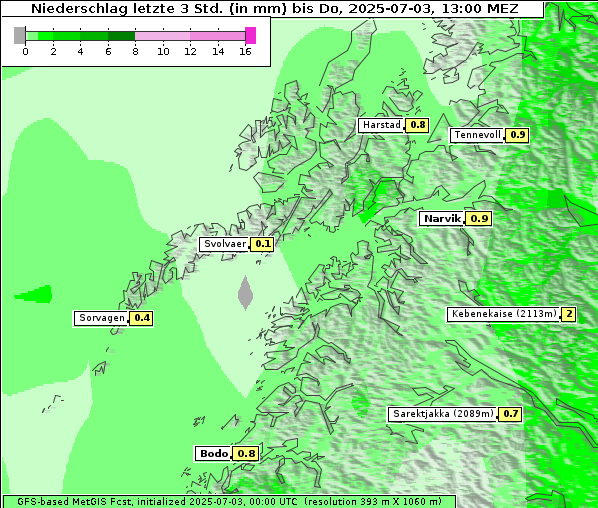Click the Kebenekaise (2113m) label
This screenshot has width=598, height=508.
point(503,314)
